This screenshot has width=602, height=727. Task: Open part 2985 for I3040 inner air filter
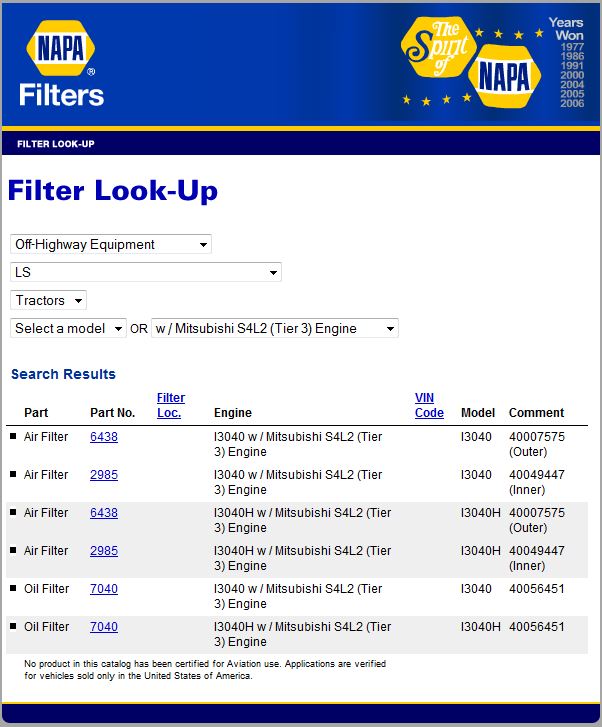click(104, 475)
